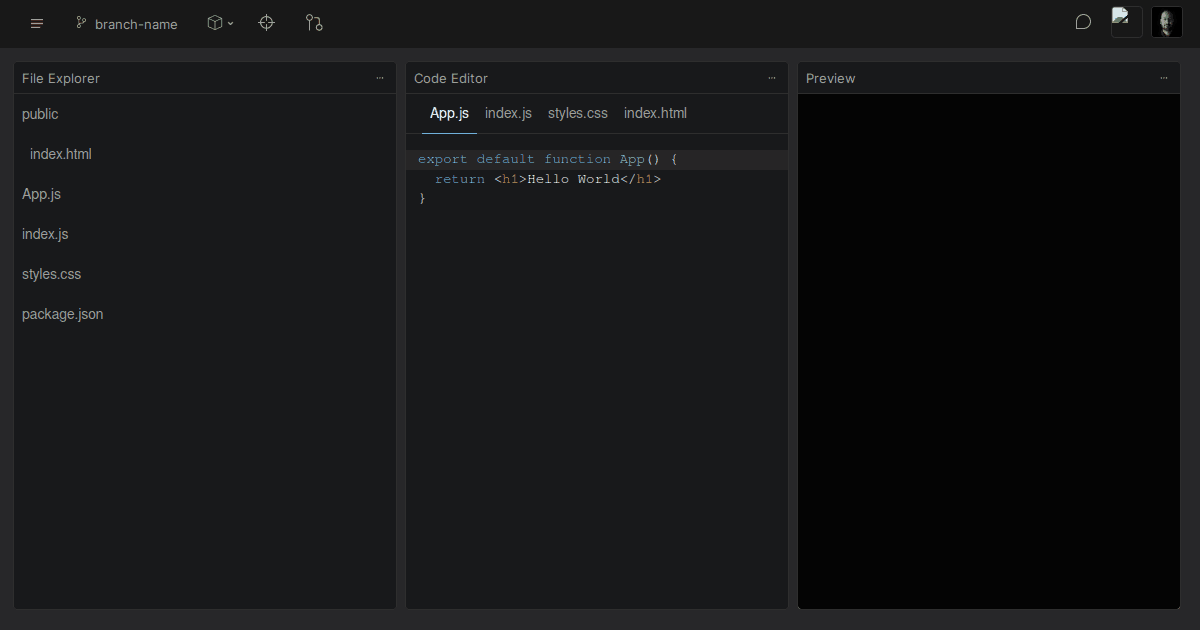This screenshot has height=630, width=1200.
Task: Open the Code Editor panel options menu
Action: (772, 78)
